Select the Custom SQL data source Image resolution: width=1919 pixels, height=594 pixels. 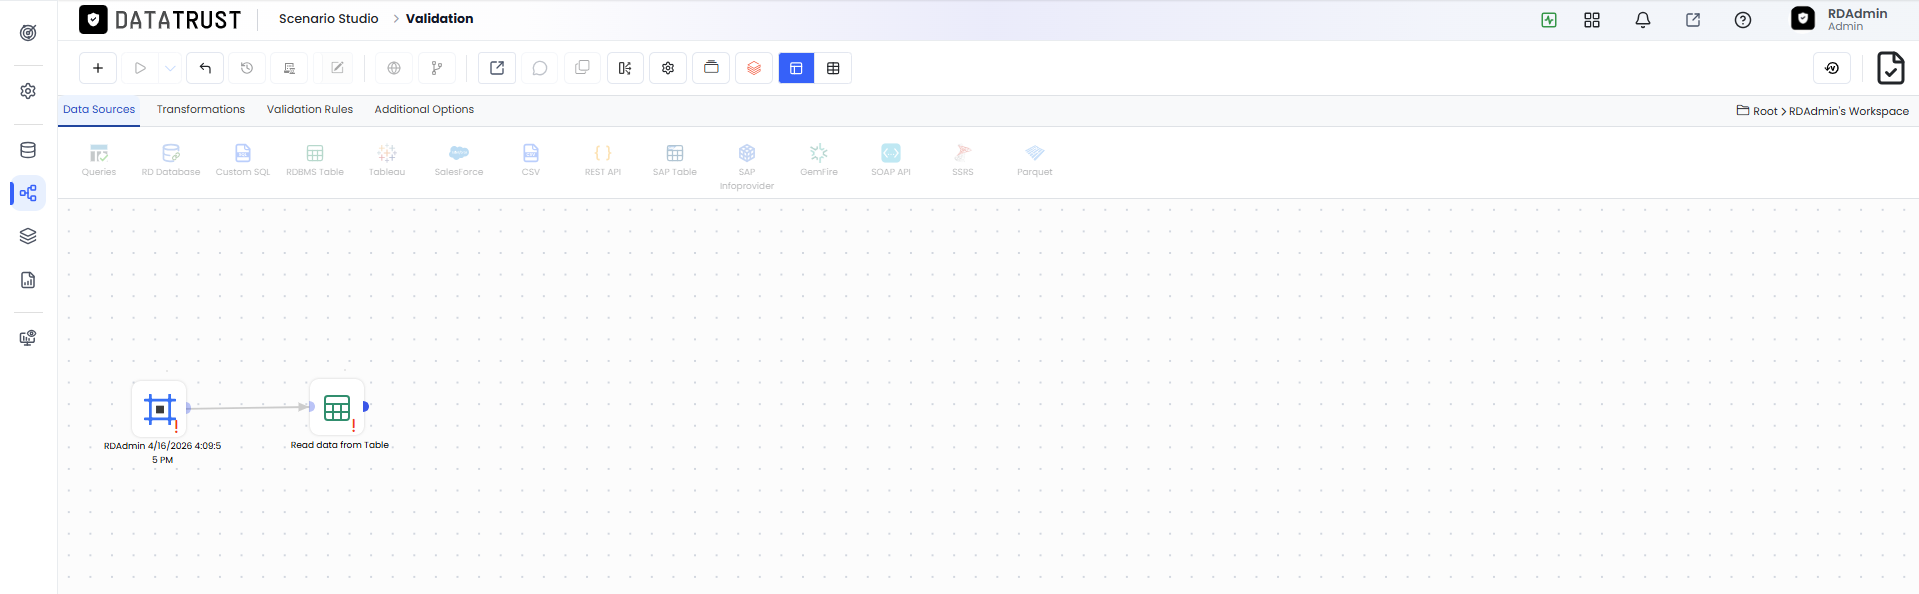pyautogui.click(x=243, y=160)
